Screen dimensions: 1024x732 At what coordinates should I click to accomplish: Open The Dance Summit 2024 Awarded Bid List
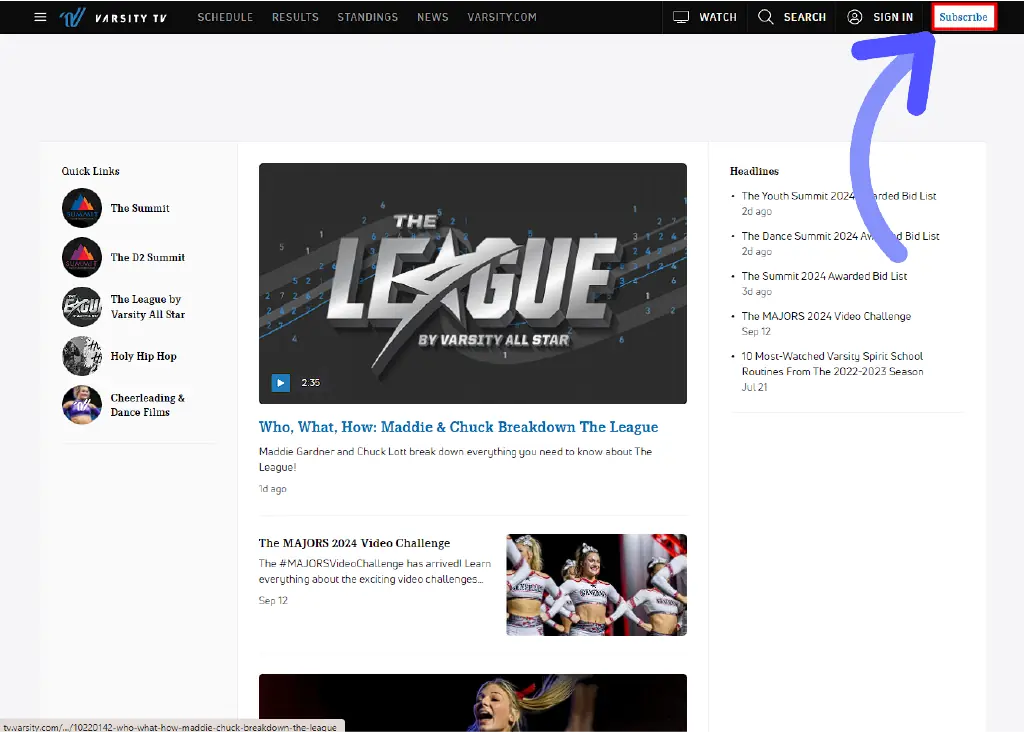click(x=840, y=236)
